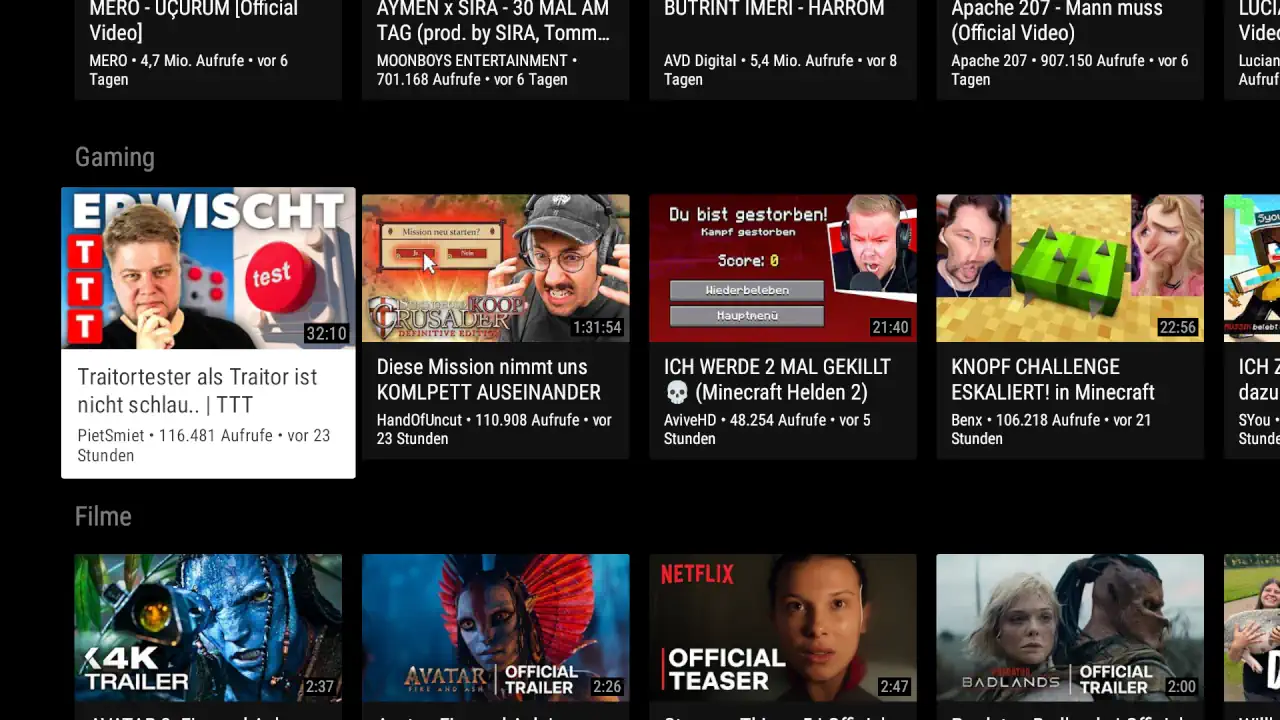
Task: Click the 2:37 duration badge
Action: (x=319, y=686)
